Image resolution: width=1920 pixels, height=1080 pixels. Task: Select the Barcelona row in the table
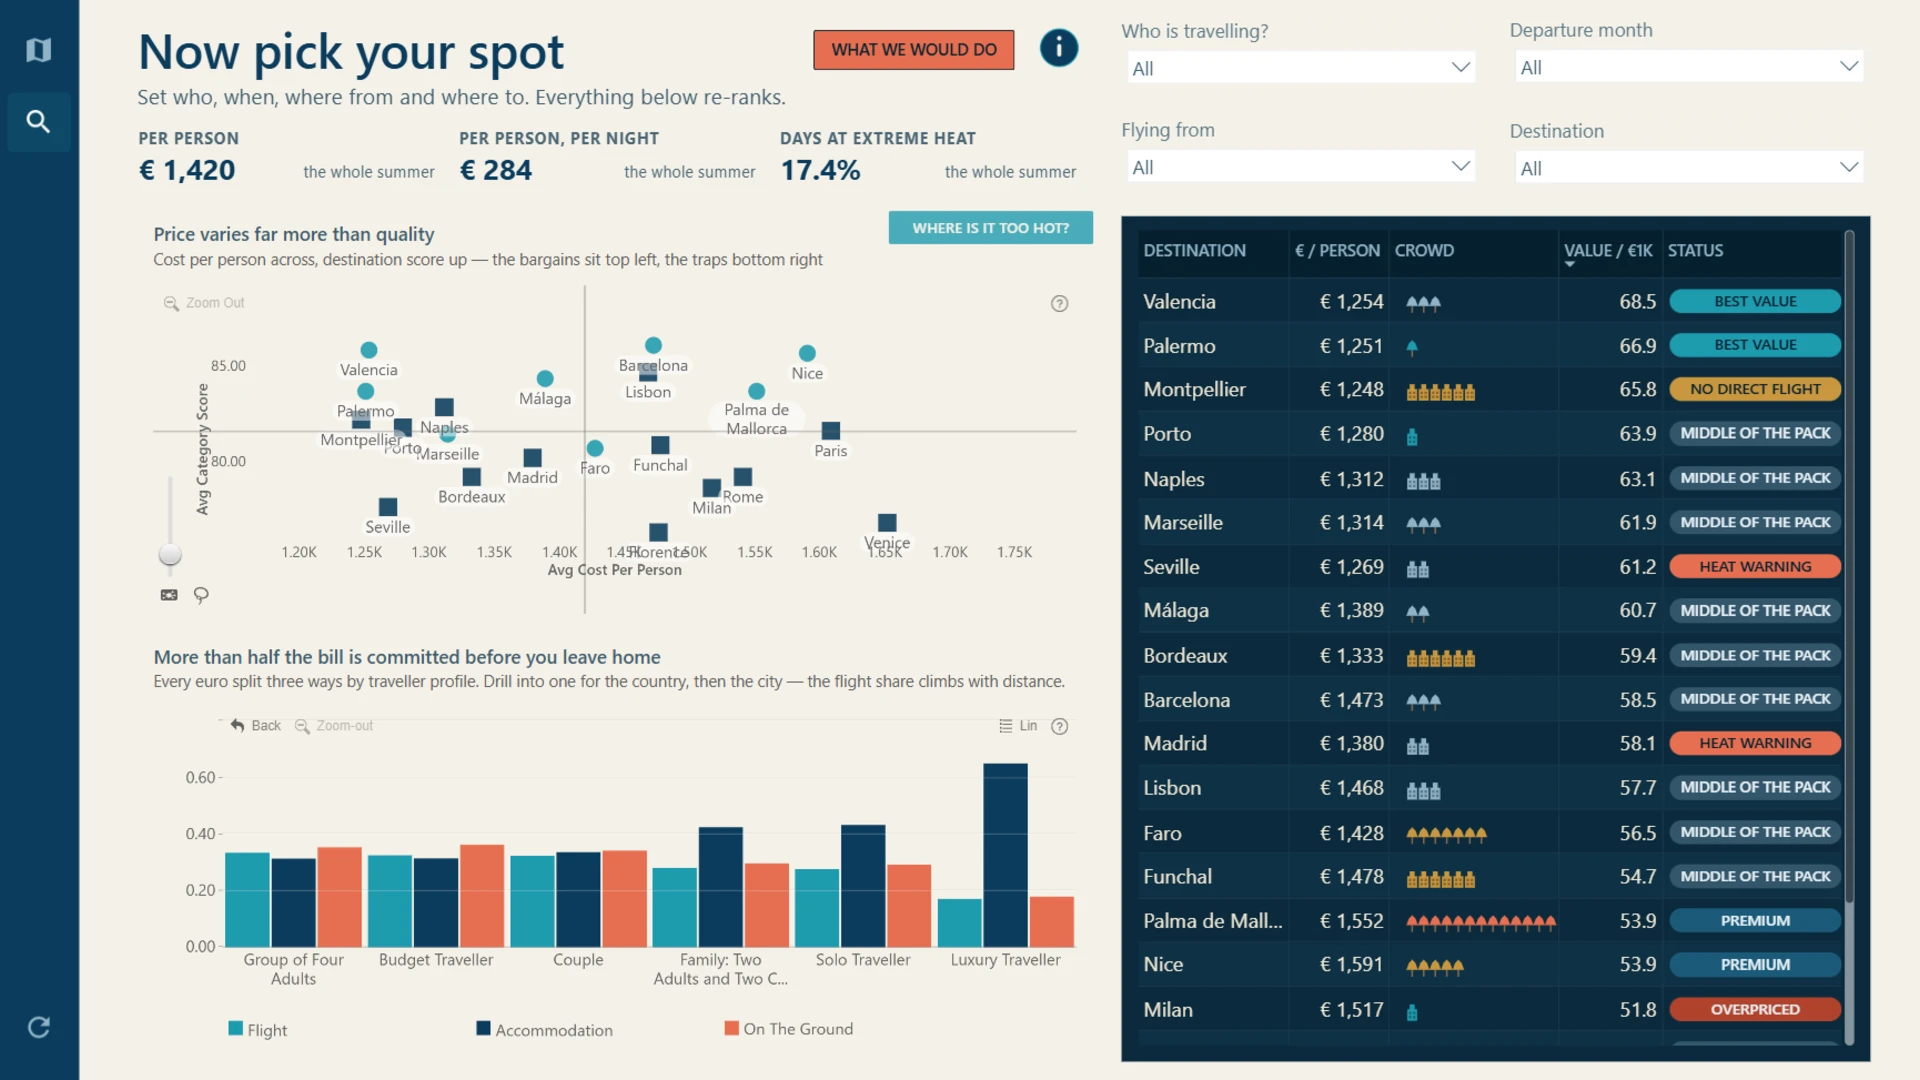pyautogui.click(x=1491, y=700)
